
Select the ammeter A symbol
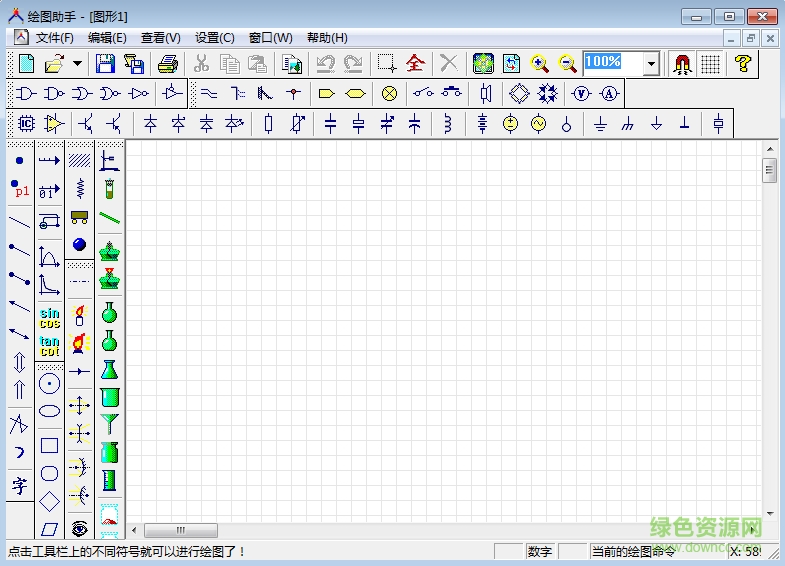pyautogui.click(x=609, y=94)
